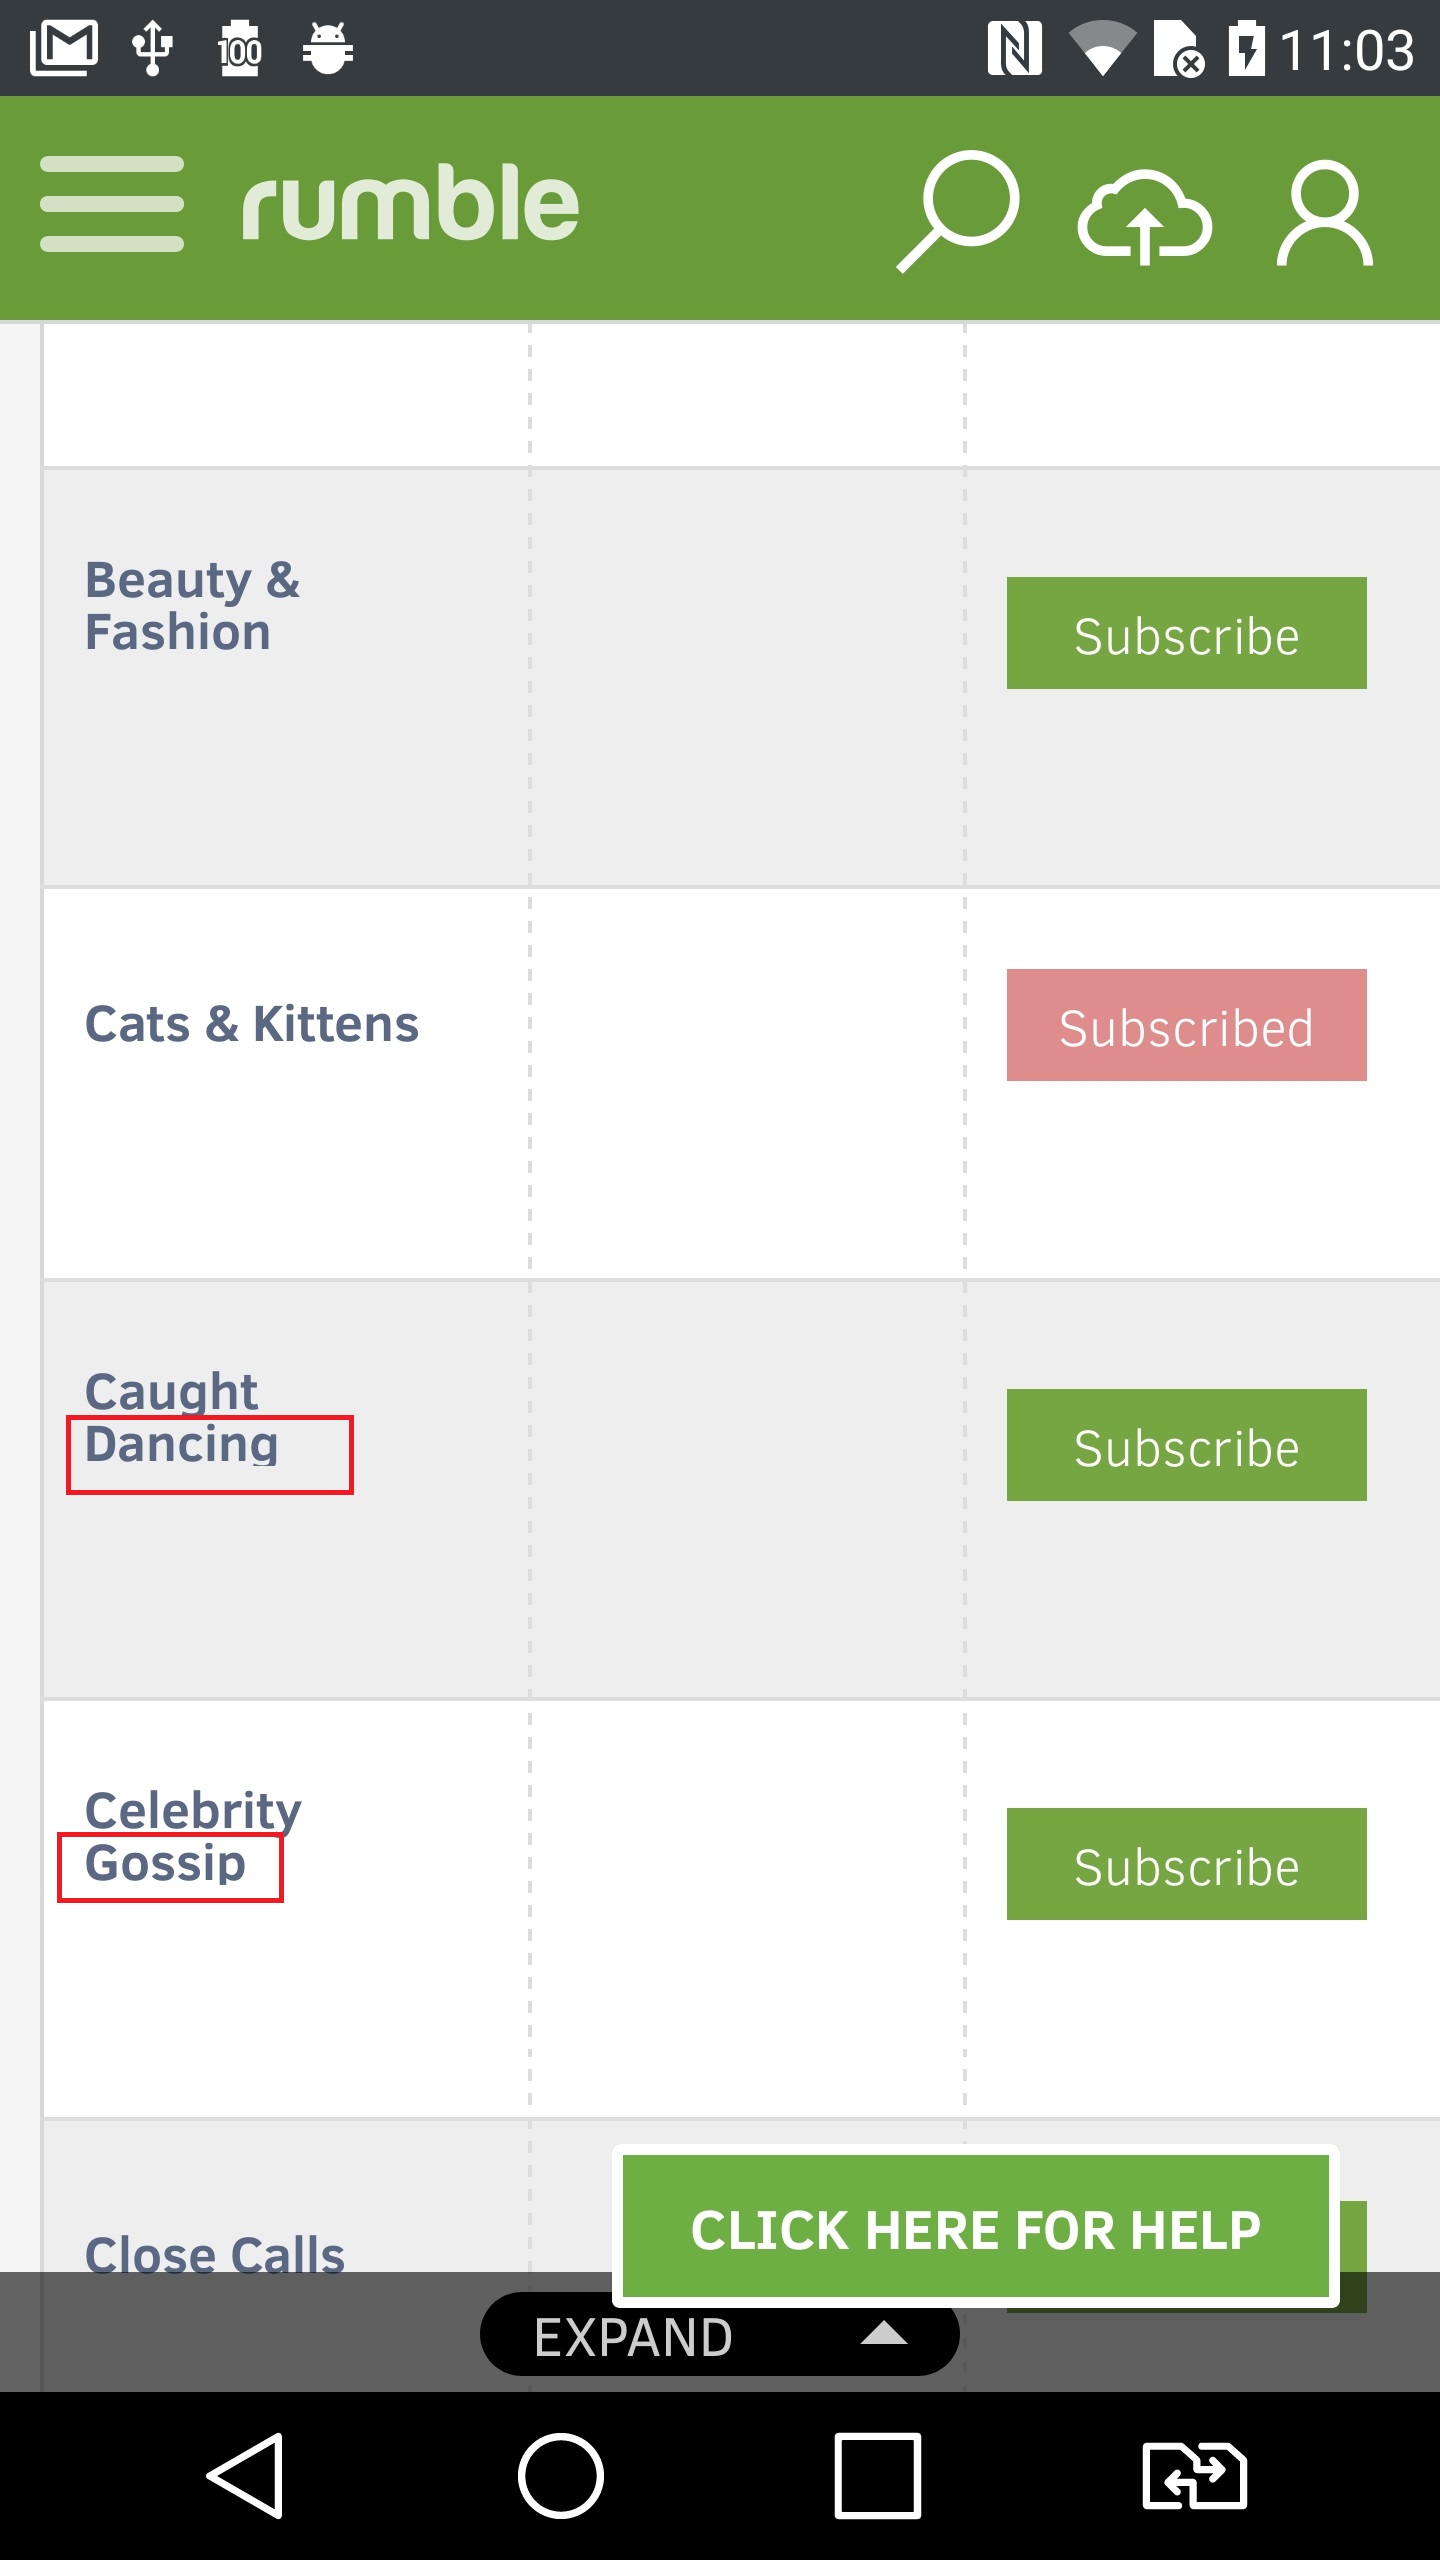
Task: Open the navigation hamburger menu
Action: (x=112, y=203)
